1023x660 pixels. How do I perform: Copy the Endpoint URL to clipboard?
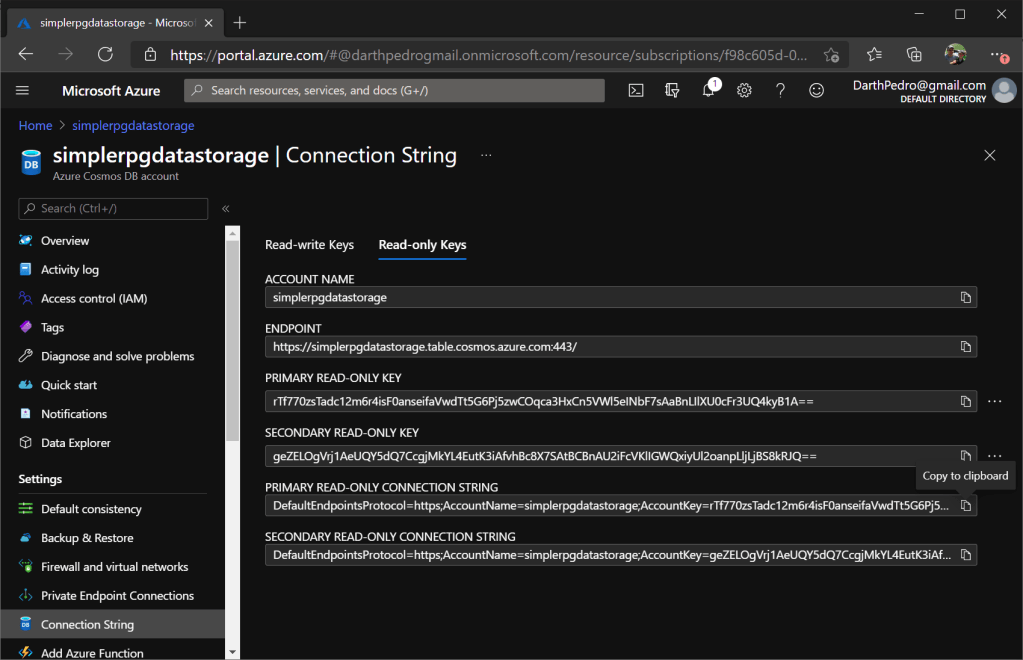[966, 347]
